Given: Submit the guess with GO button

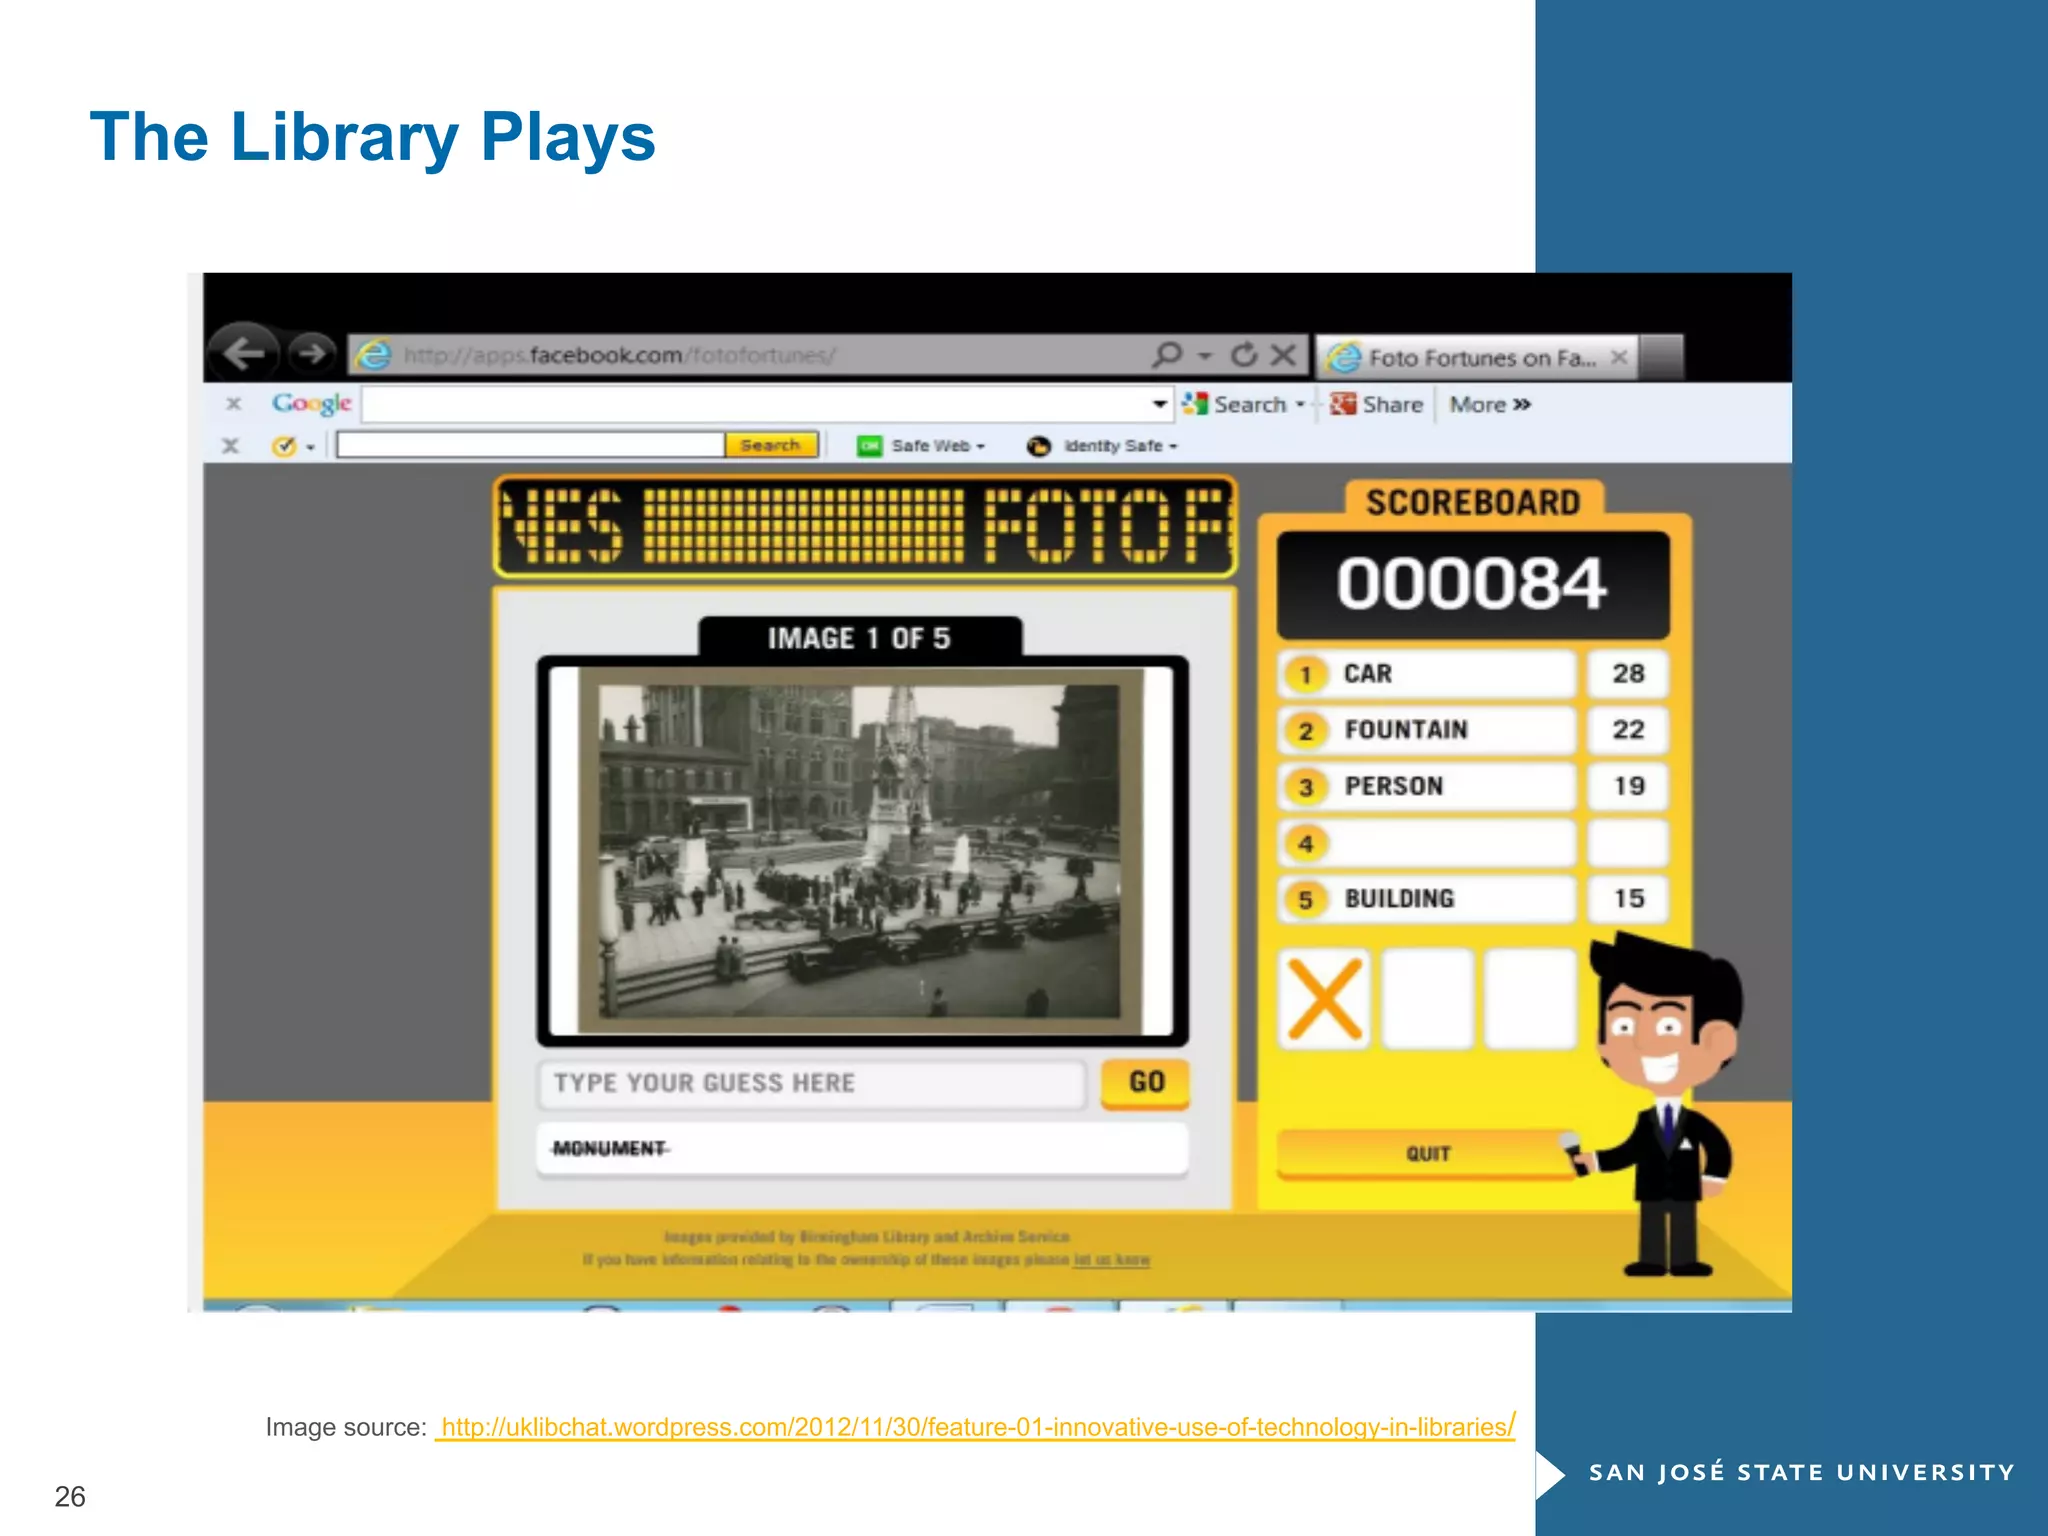Looking at the screenshot, I should (x=1146, y=1083).
